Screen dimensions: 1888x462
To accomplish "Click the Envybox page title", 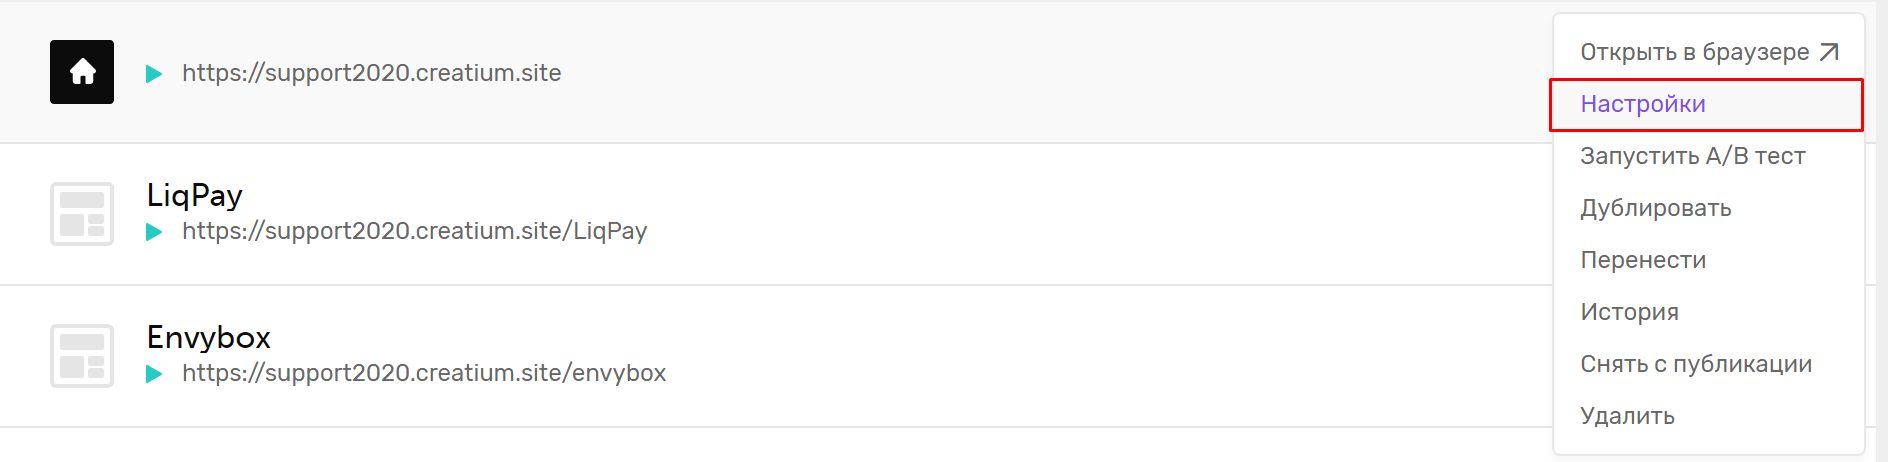I will click(209, 337).
